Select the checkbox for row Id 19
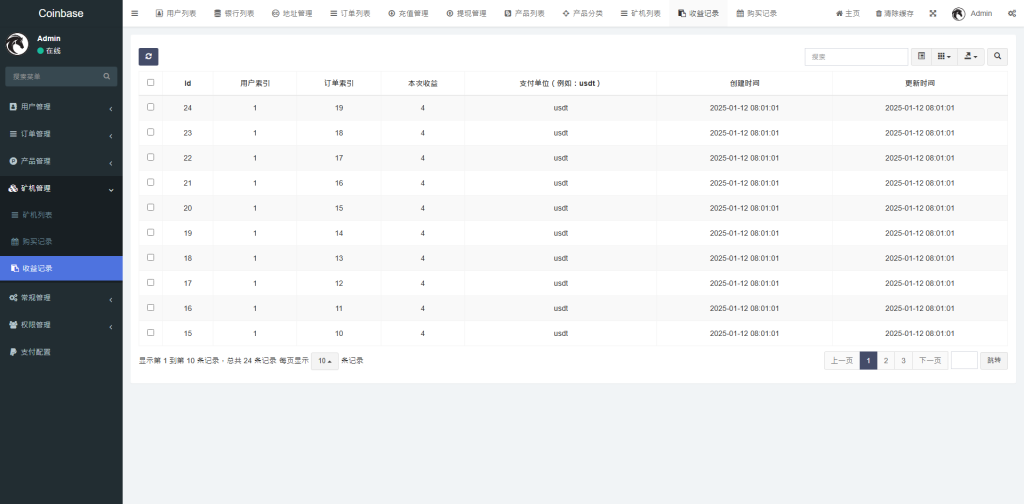The image size is (1024, 504). click(x=151, y=232)
